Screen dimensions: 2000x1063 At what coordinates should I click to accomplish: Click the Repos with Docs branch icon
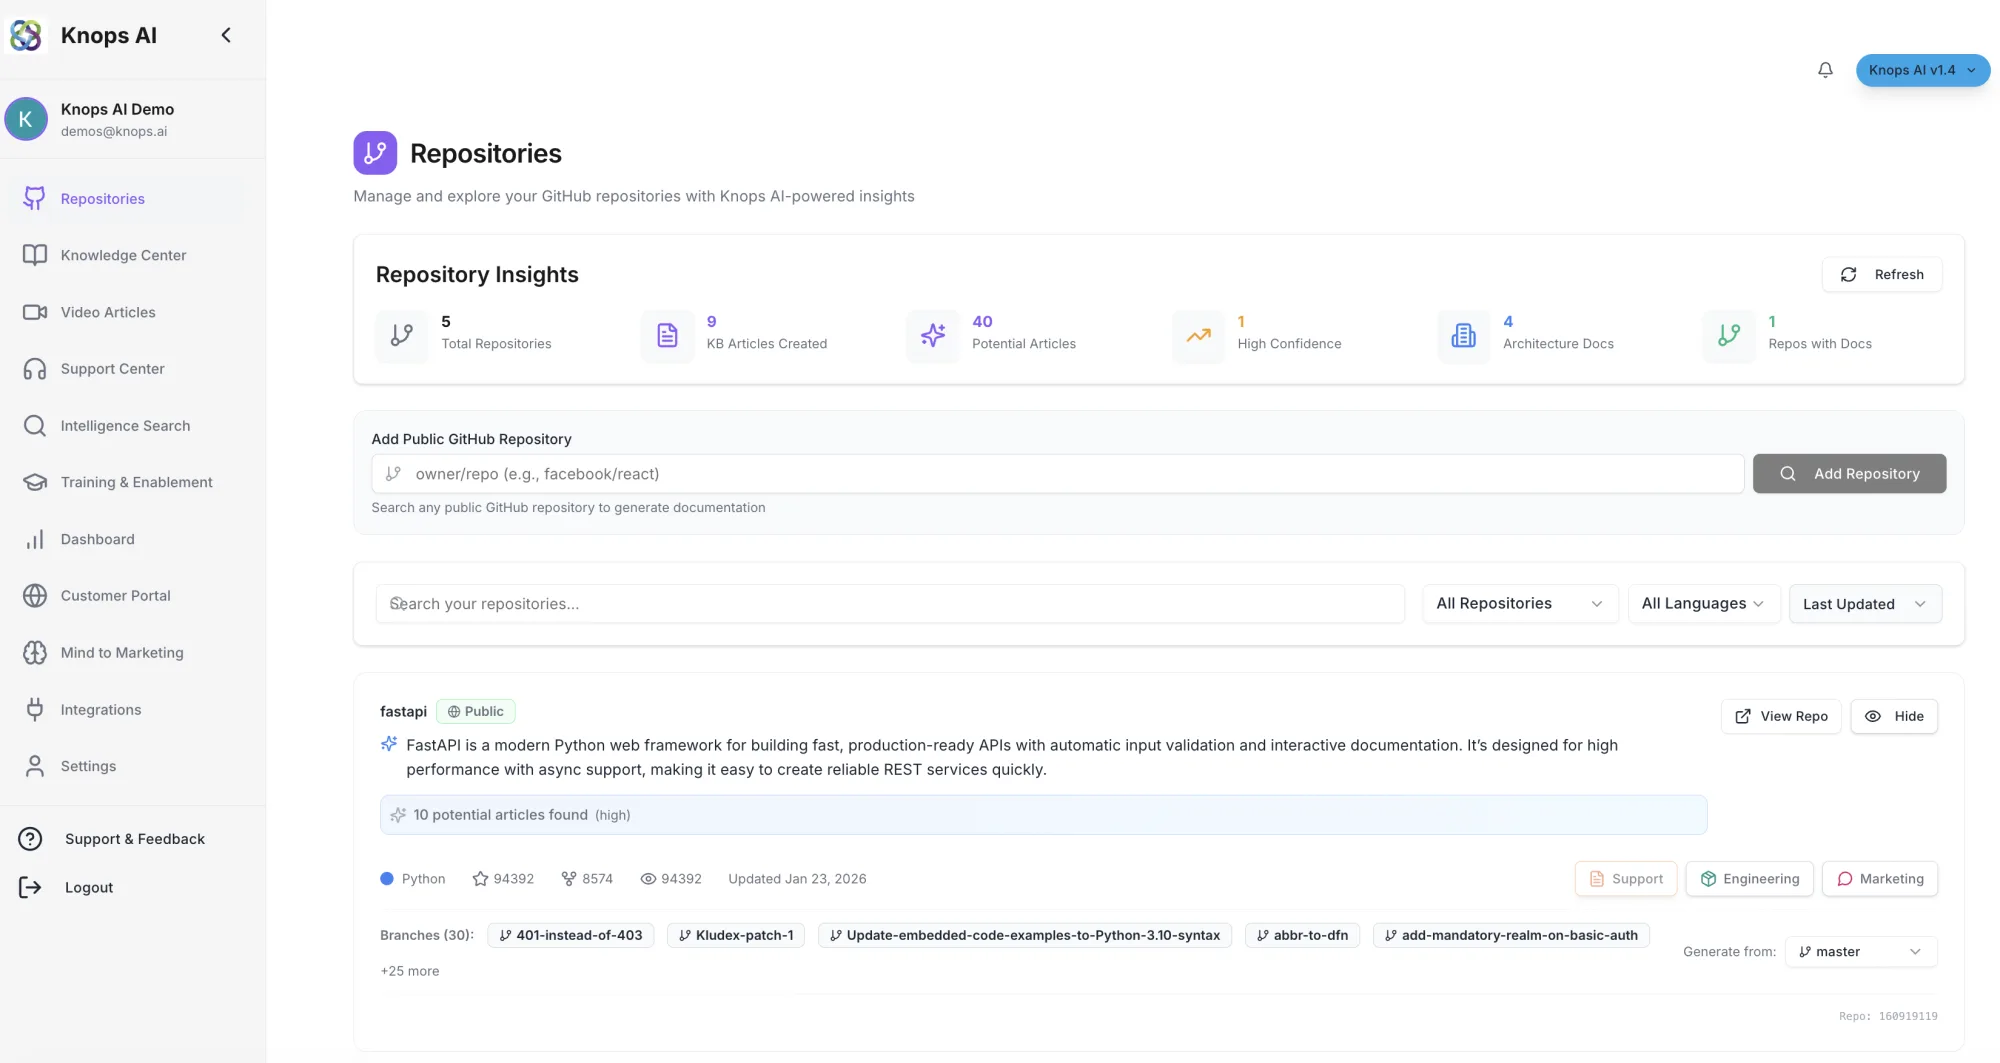click(1729, 335)
